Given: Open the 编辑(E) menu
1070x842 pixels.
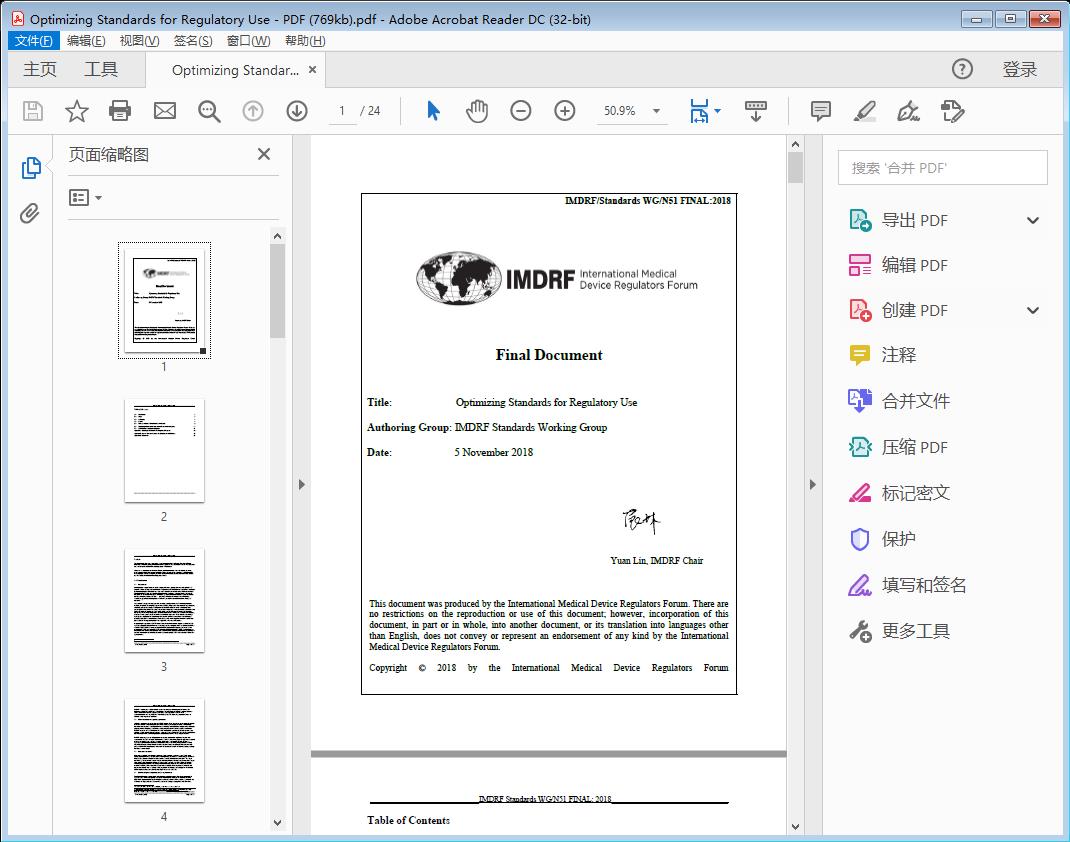Looking at the screenshot, I should (86, 41).
